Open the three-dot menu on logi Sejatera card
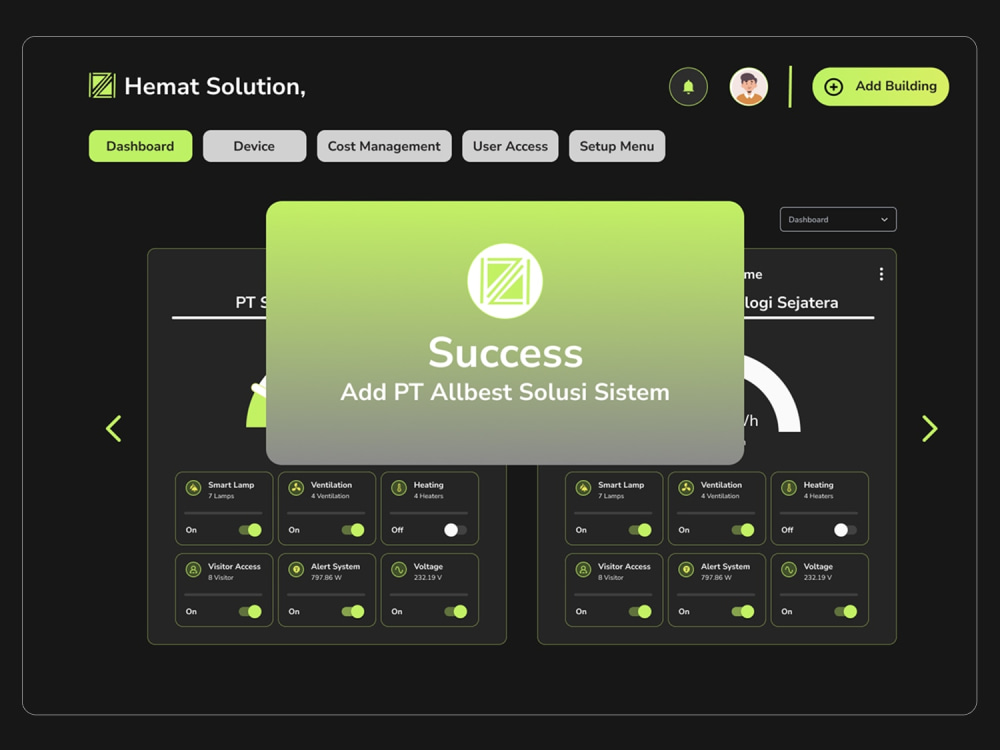This screenshot has height=750, width=1000. (881, 274)
